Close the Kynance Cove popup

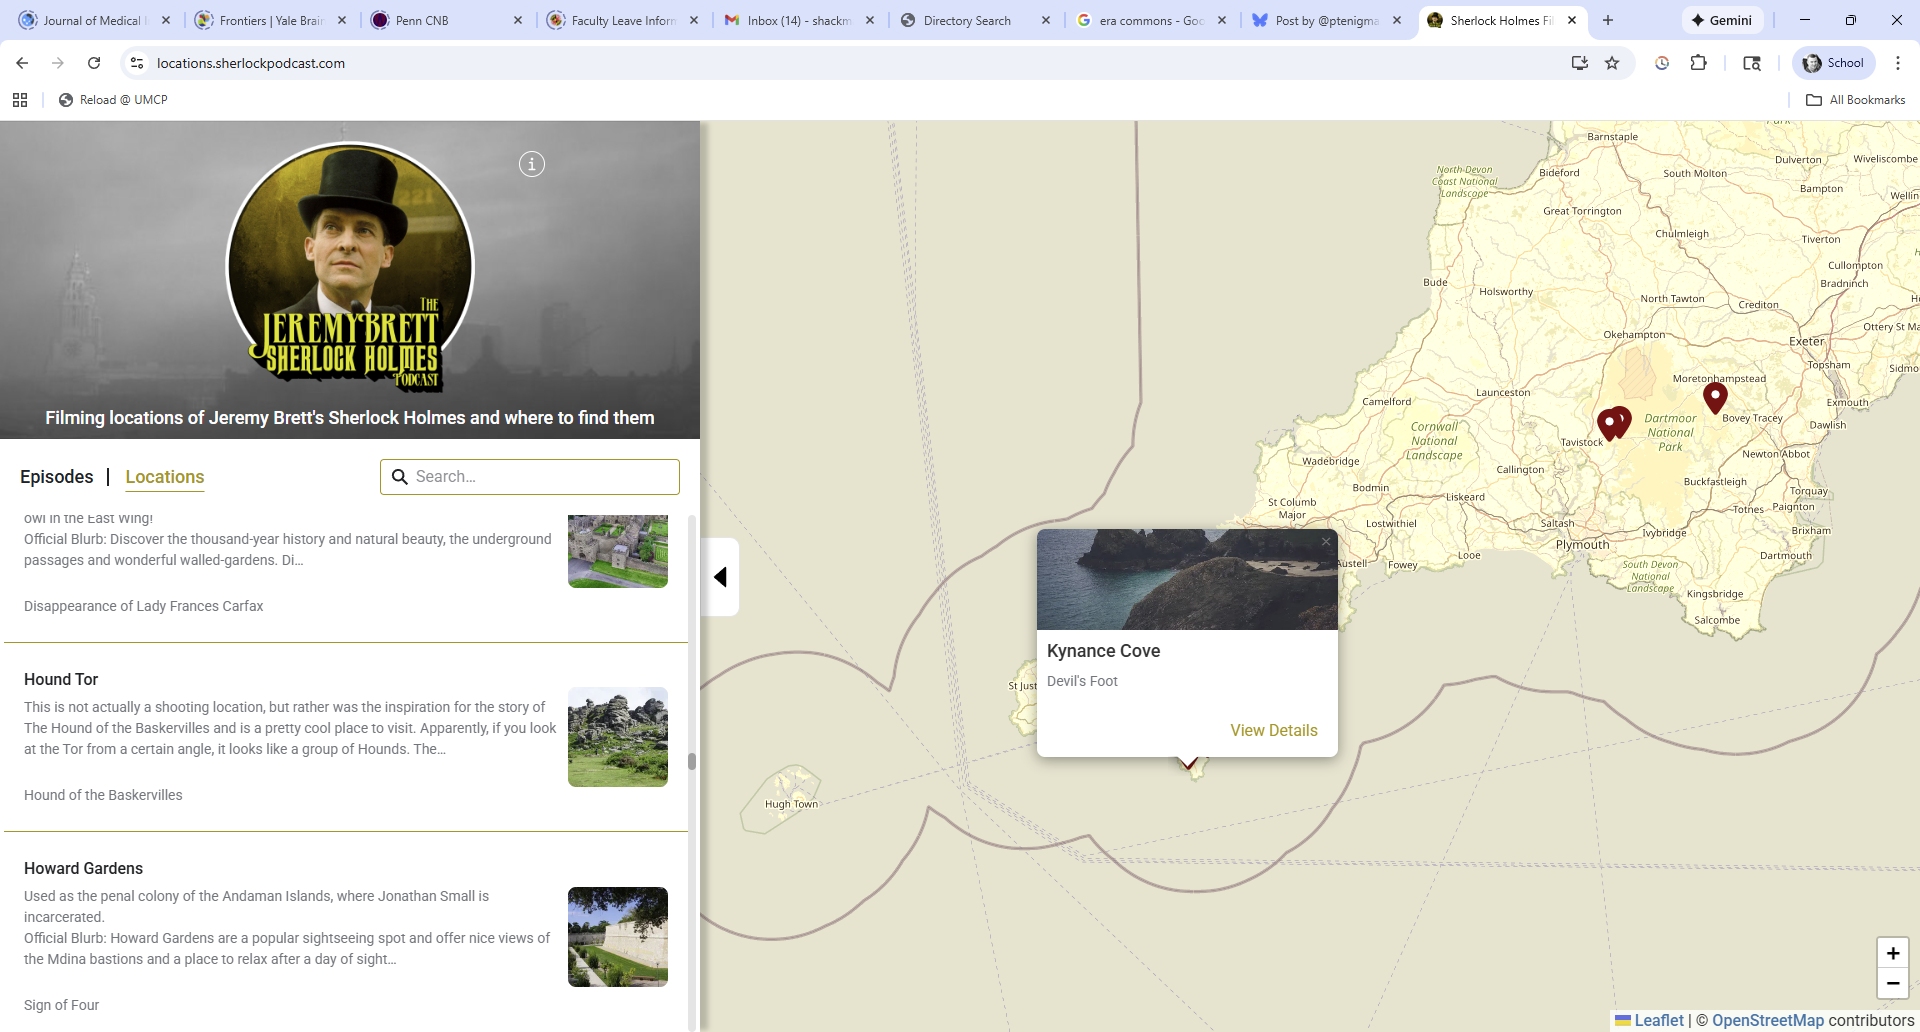1326,542
